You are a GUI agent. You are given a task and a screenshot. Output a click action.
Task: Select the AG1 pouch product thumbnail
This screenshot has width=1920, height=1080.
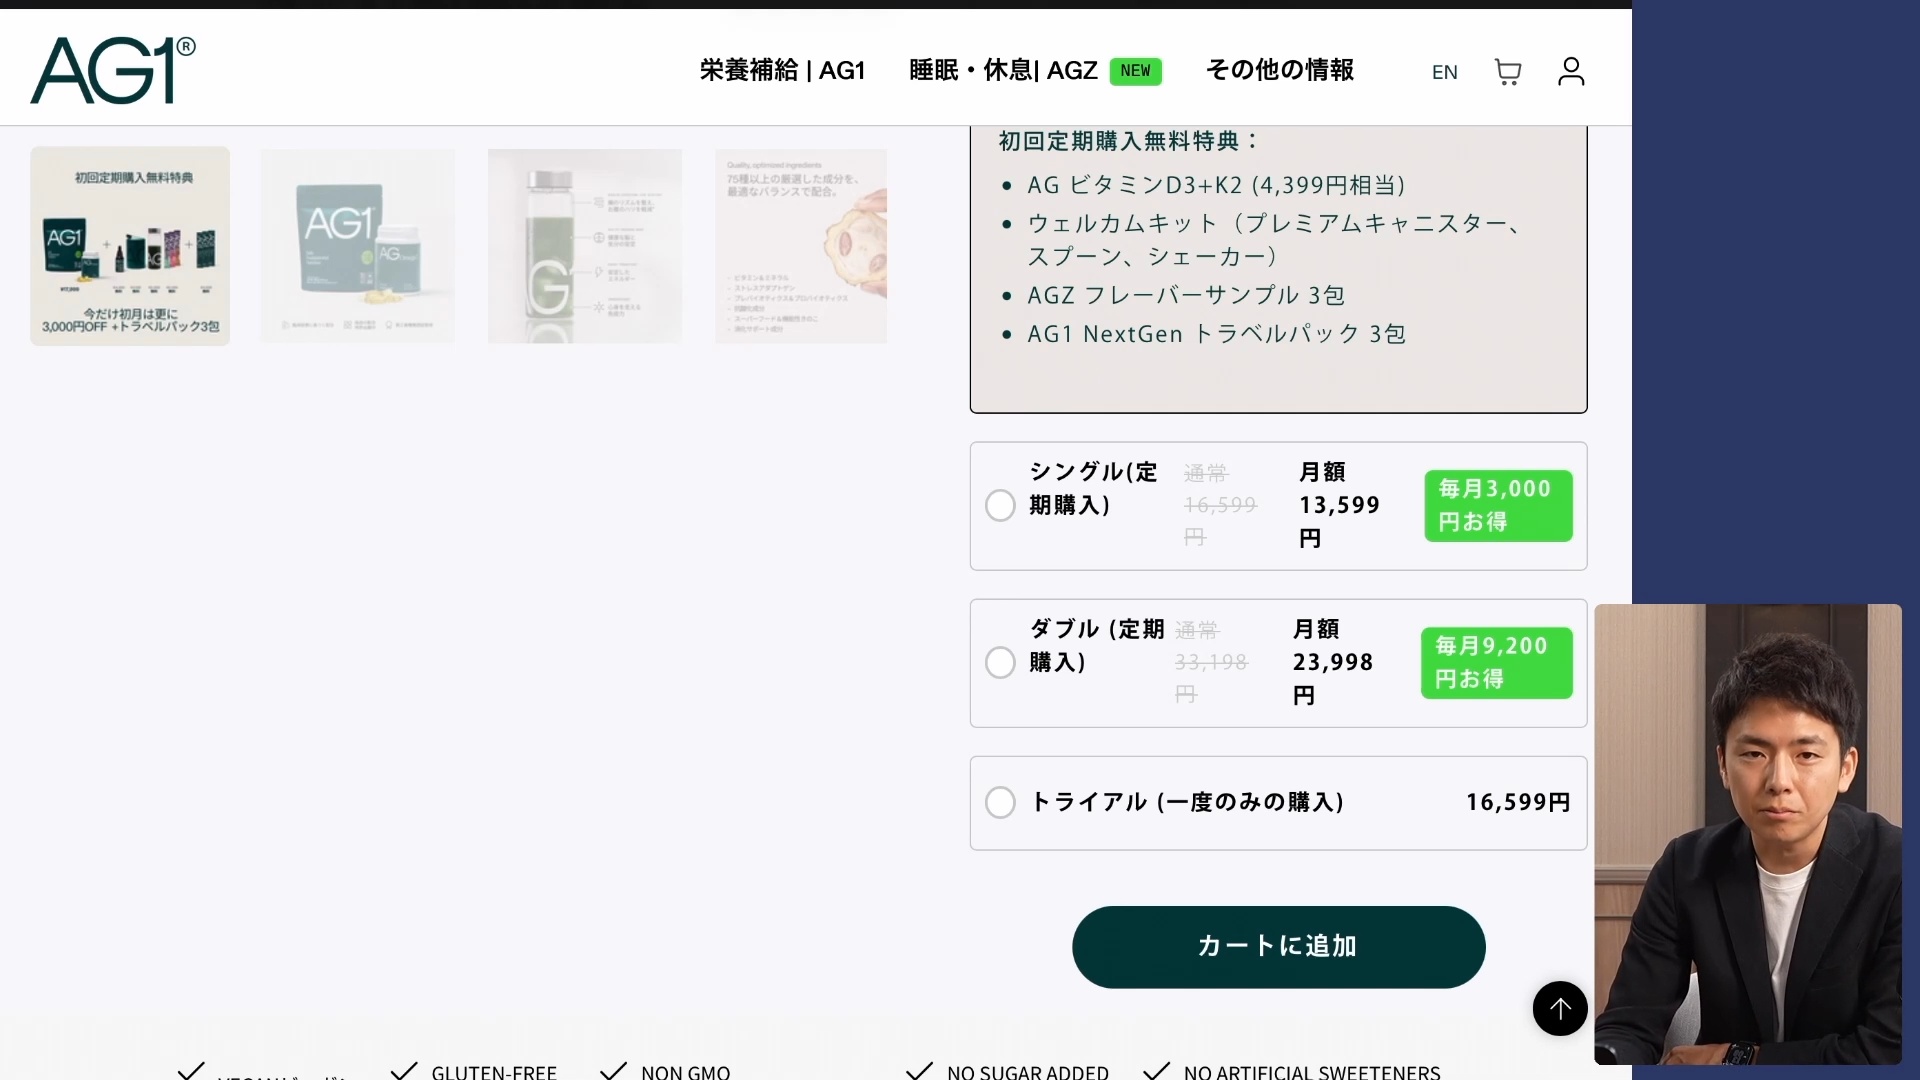357,246
